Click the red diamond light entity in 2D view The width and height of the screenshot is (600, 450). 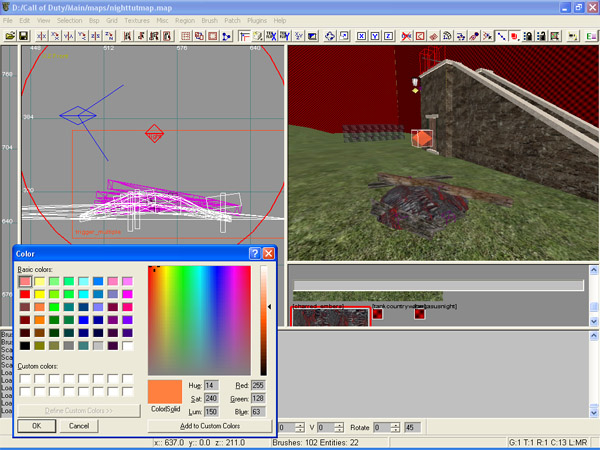click(155, 134)
